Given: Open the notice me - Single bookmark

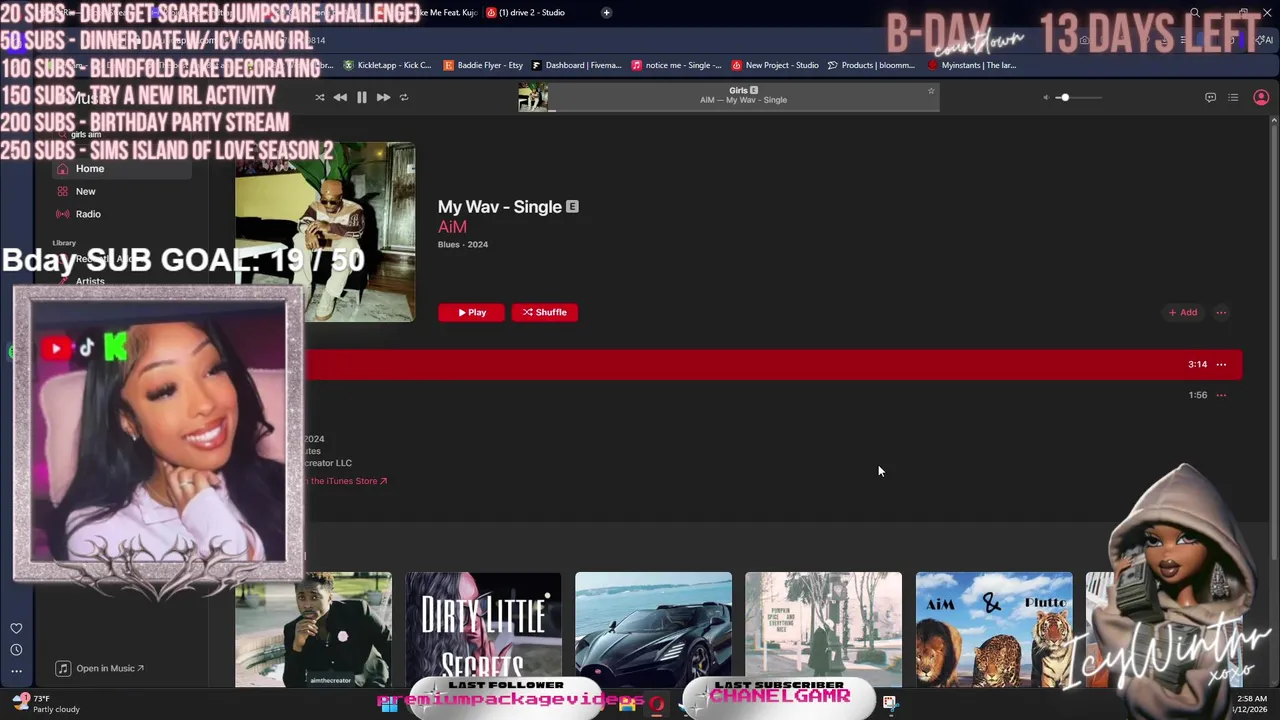Looking at the screenshot, I should point(676,65).
